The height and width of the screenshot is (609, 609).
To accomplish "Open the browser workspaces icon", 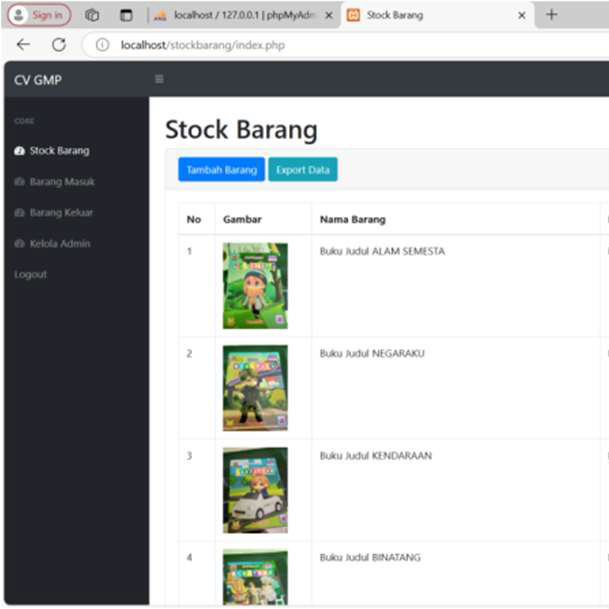I will (x=92, y=15).
